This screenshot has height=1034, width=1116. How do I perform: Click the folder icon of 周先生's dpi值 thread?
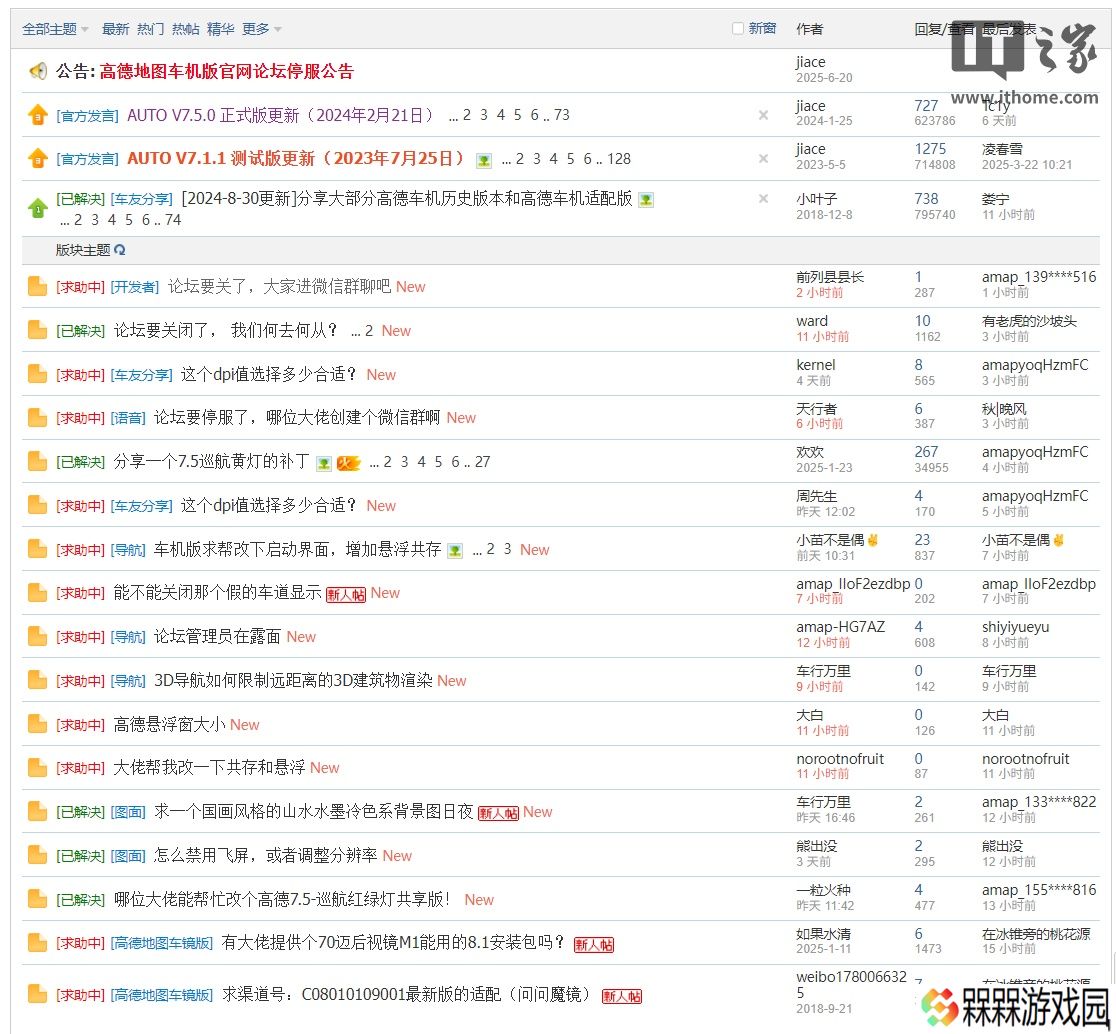coord(37,505)
